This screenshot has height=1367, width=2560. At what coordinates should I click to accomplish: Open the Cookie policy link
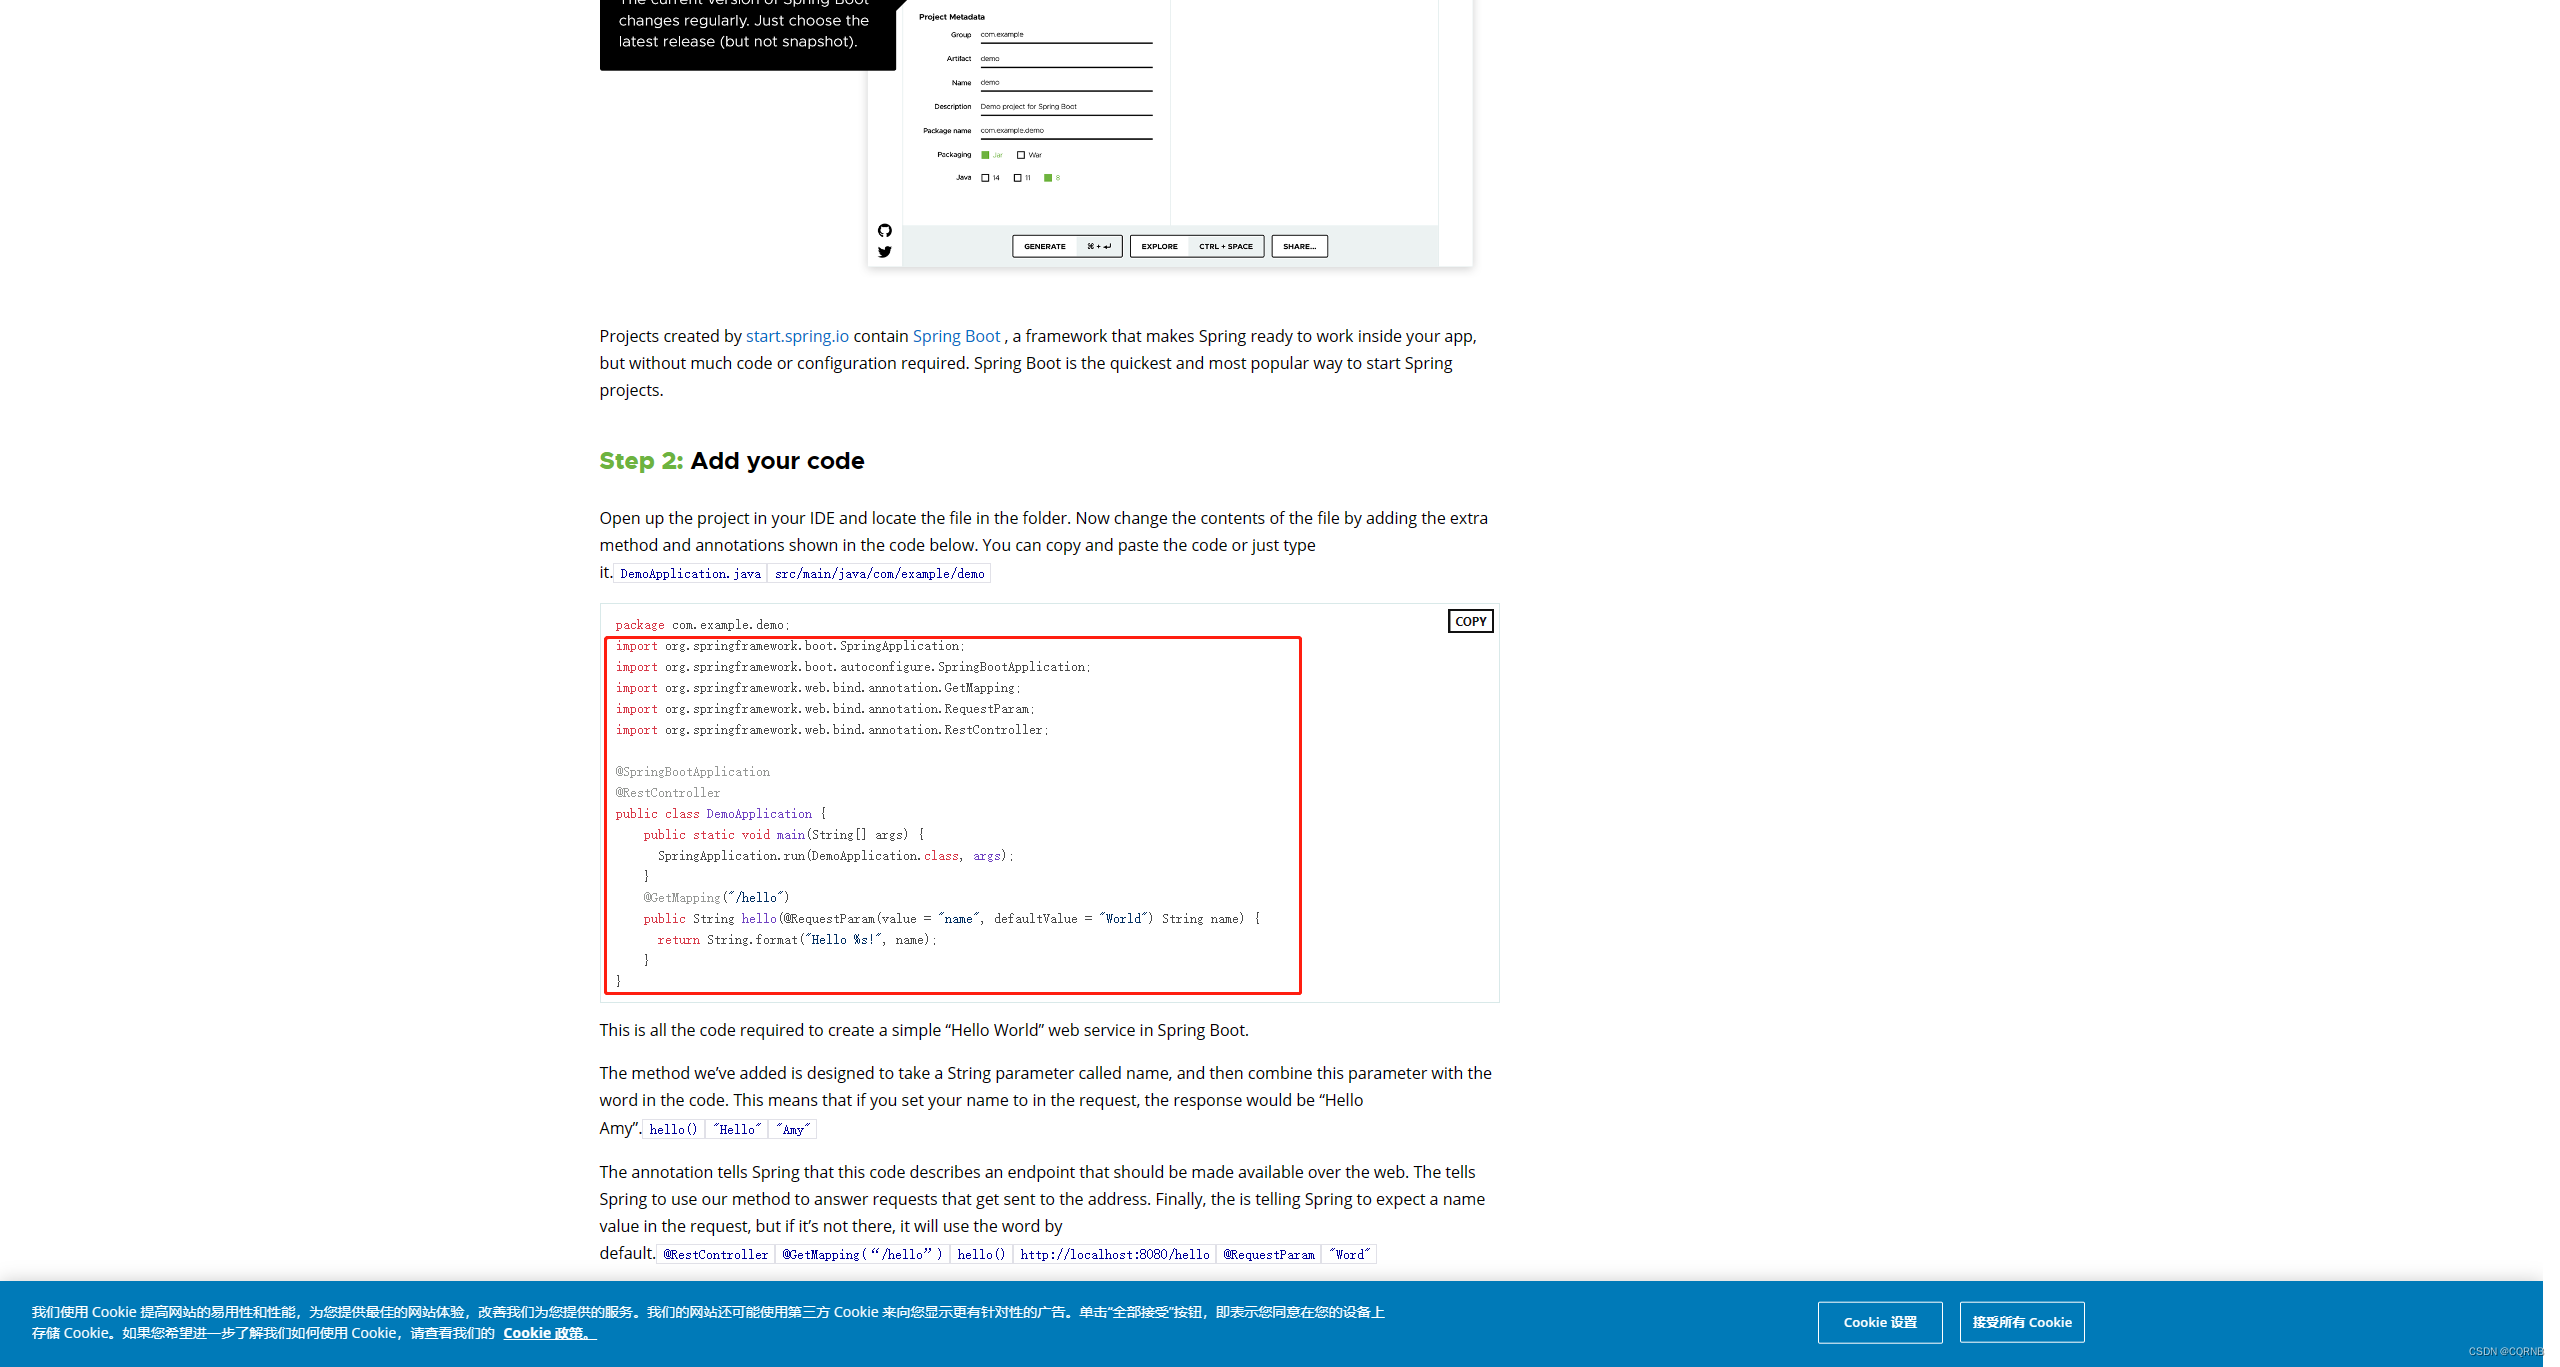pyautogui.click(x=548, y=1333)
